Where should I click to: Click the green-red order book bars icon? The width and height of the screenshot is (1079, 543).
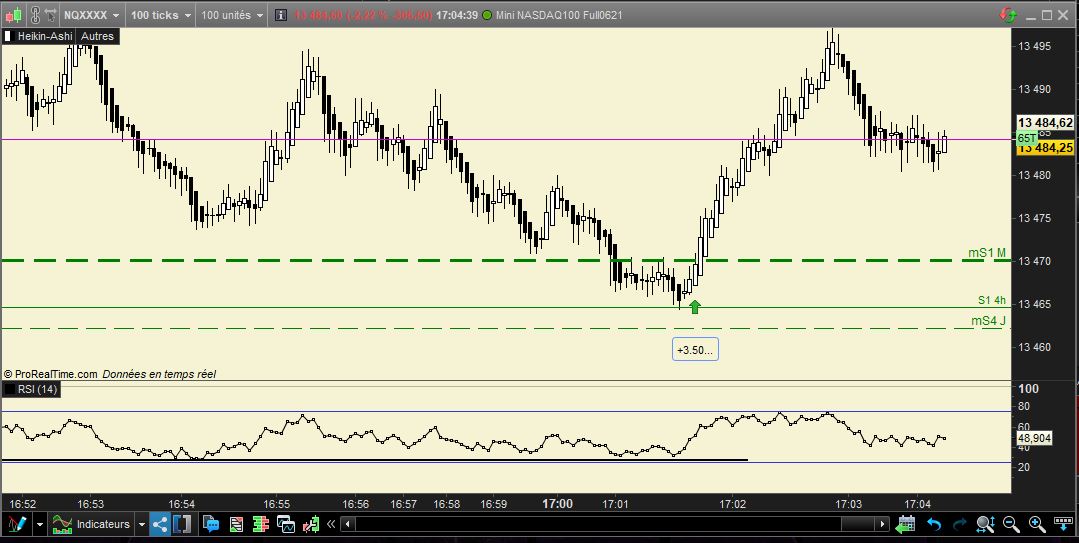coord(260,524)
